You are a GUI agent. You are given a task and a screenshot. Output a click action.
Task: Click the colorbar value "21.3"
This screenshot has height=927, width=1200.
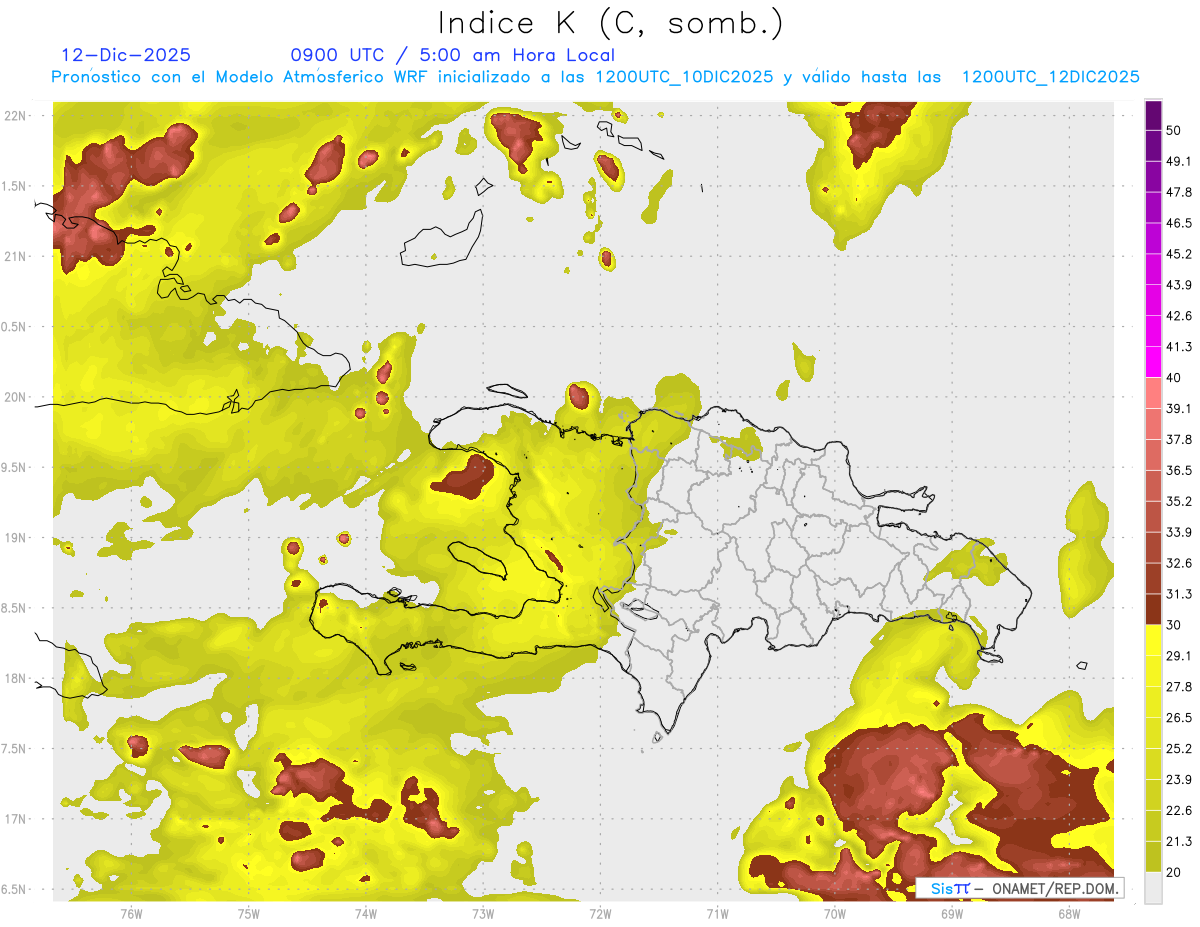pos(1179,841)
